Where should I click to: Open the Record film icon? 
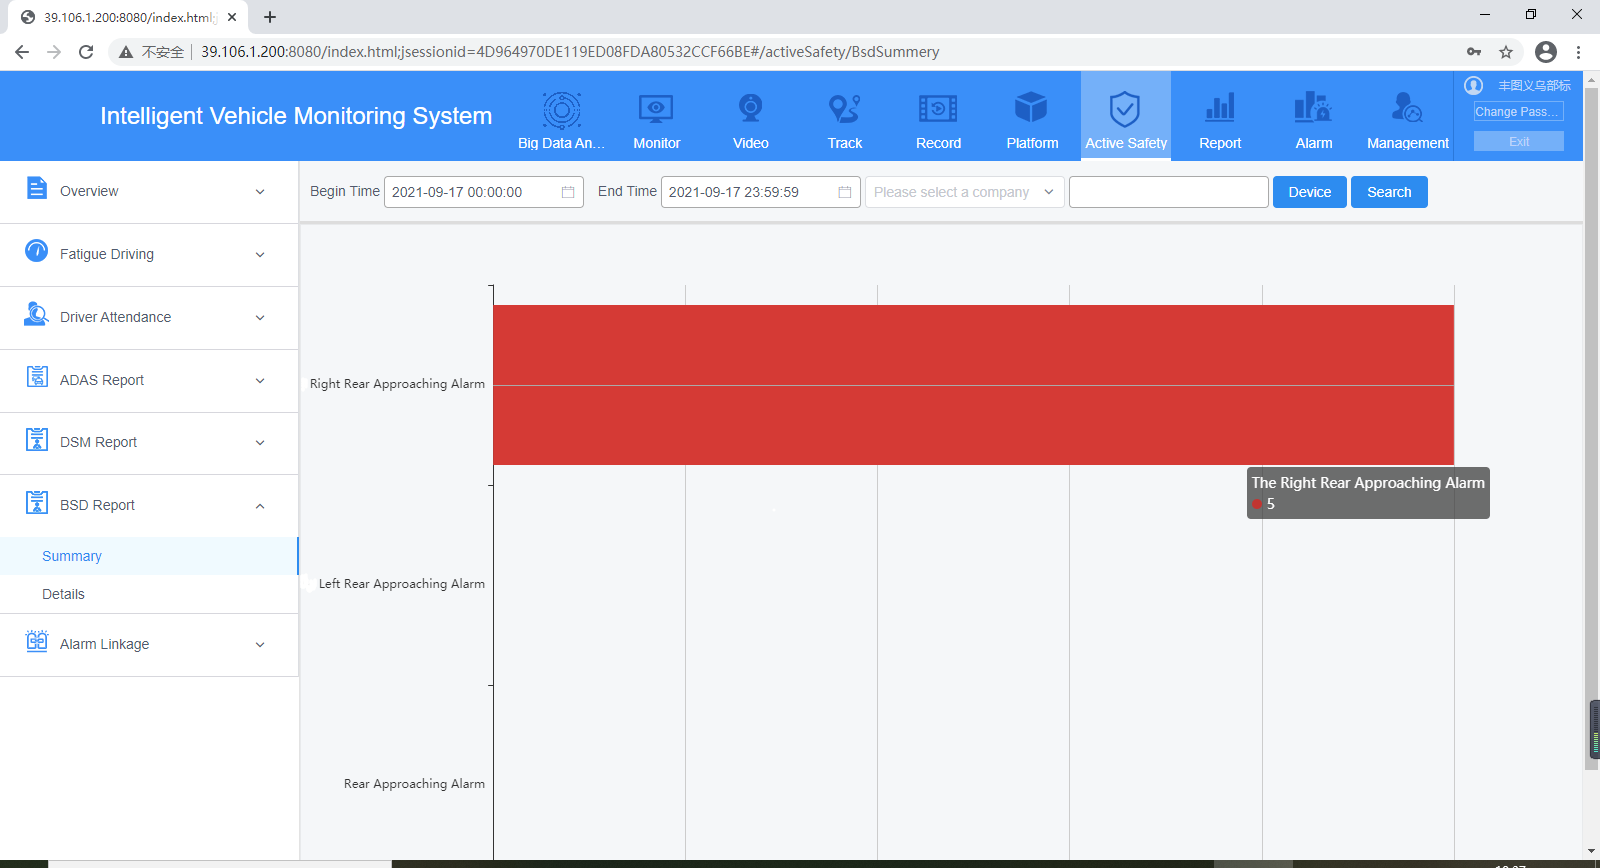point(938,109)
